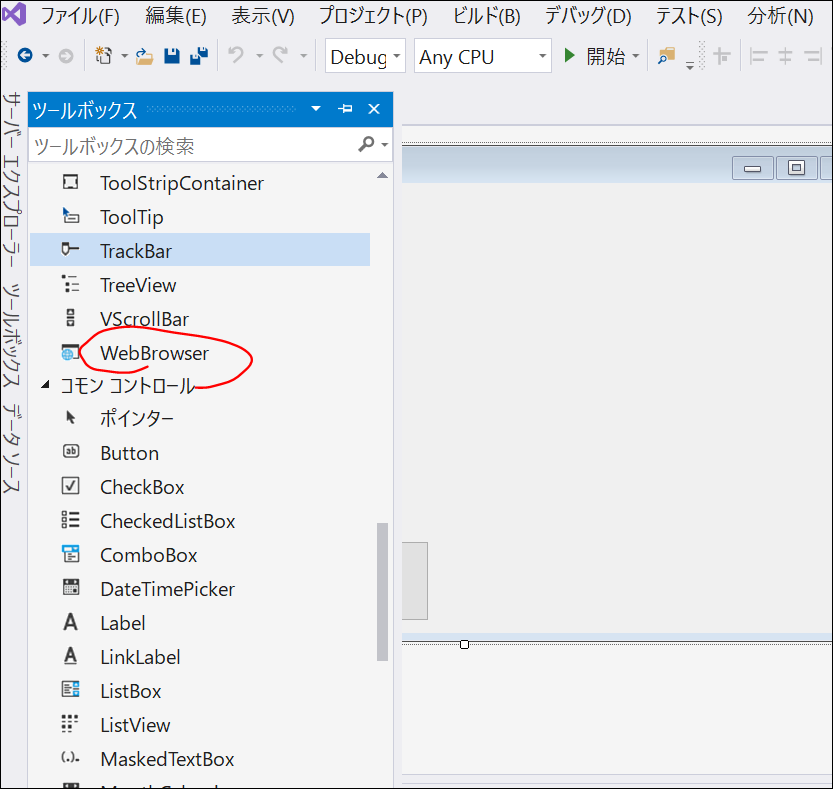
Task: Open the サーバー エクスプローラー side tab
Action: click(12, 180)
